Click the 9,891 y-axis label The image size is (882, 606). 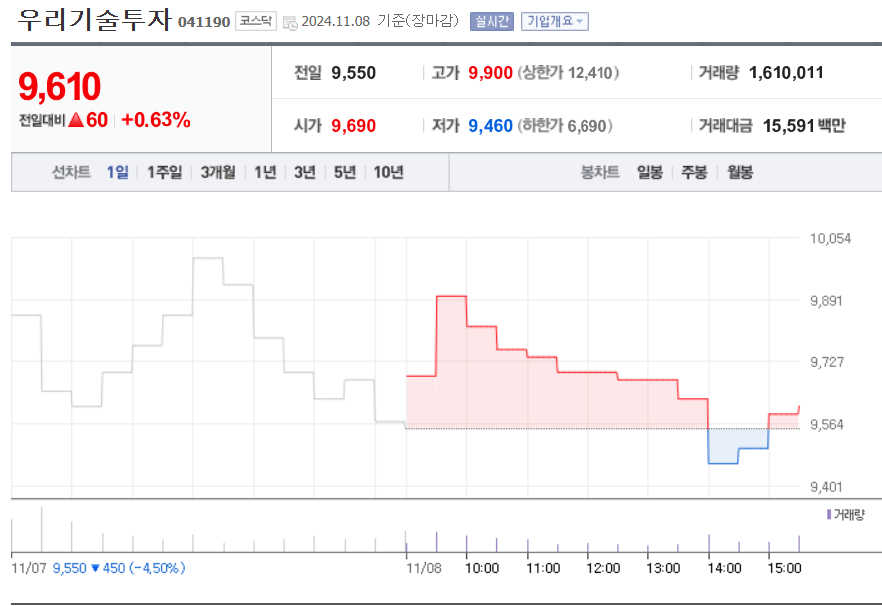pos(826,301)
